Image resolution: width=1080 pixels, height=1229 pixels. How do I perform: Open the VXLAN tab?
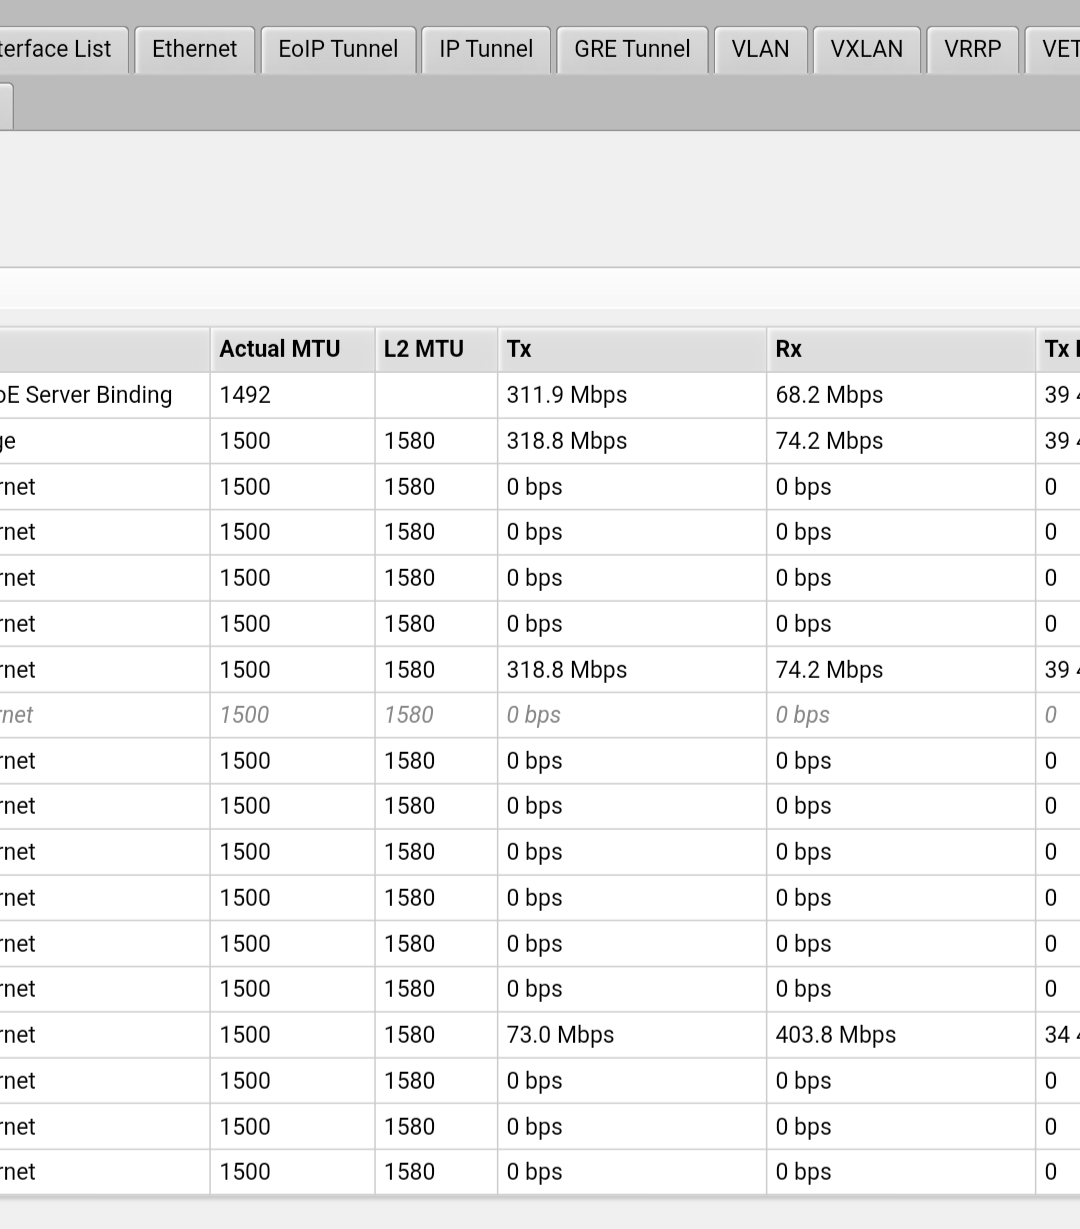(x=866, y=48)
